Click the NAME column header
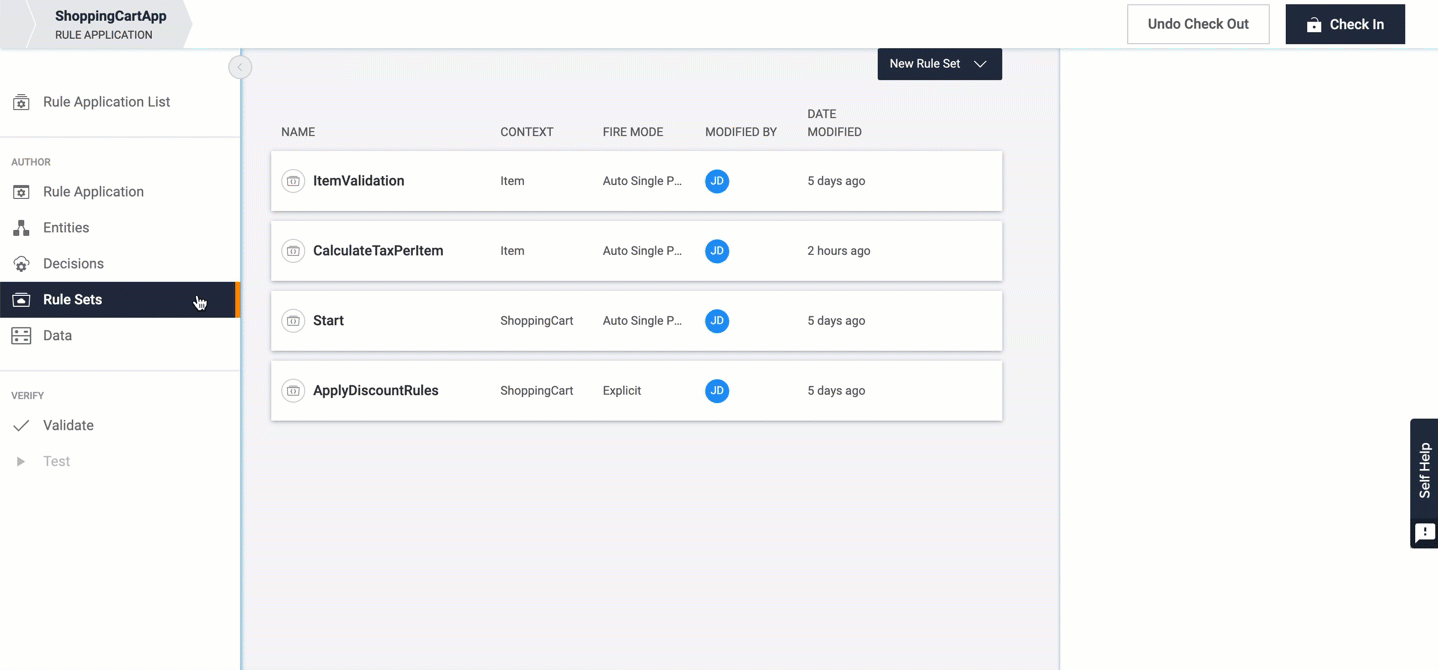Screen dimensions: 1438x670 (298, 132)
